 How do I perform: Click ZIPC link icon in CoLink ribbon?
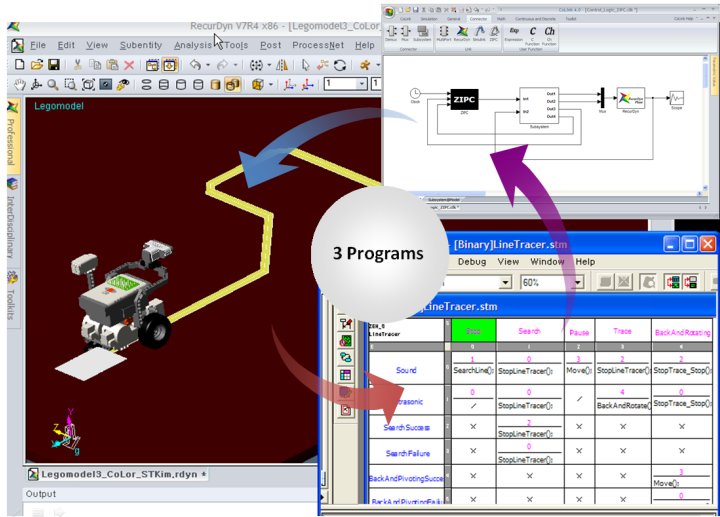click(494, 34)
